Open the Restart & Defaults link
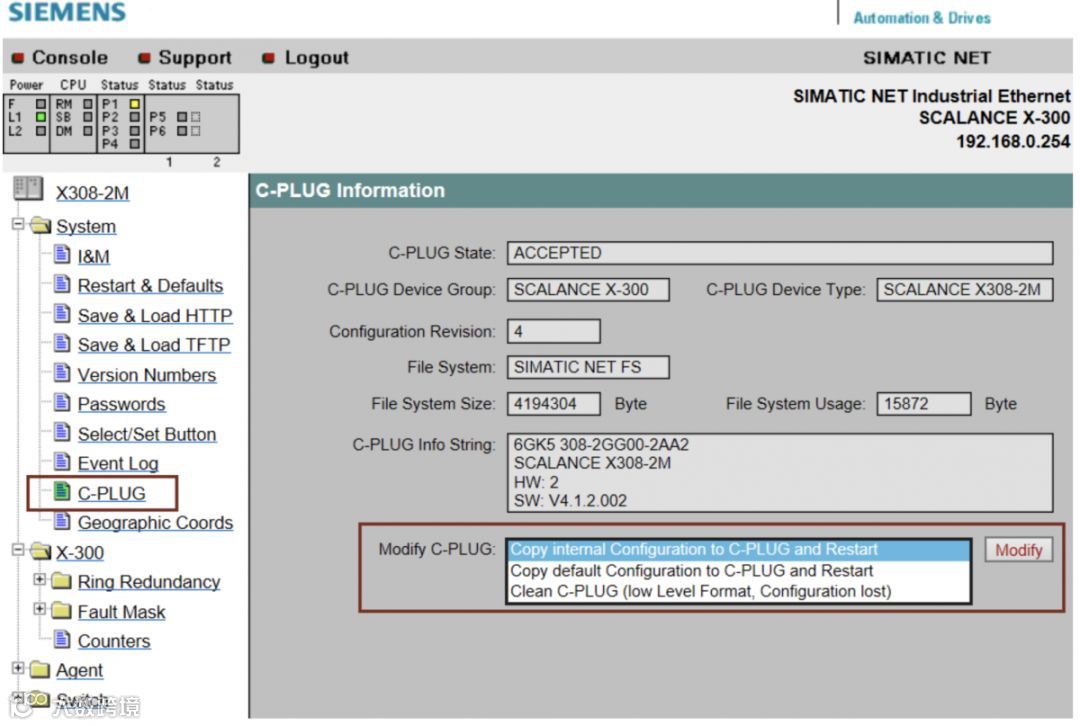The image size is (1080, 726). [x=150, y=285]
